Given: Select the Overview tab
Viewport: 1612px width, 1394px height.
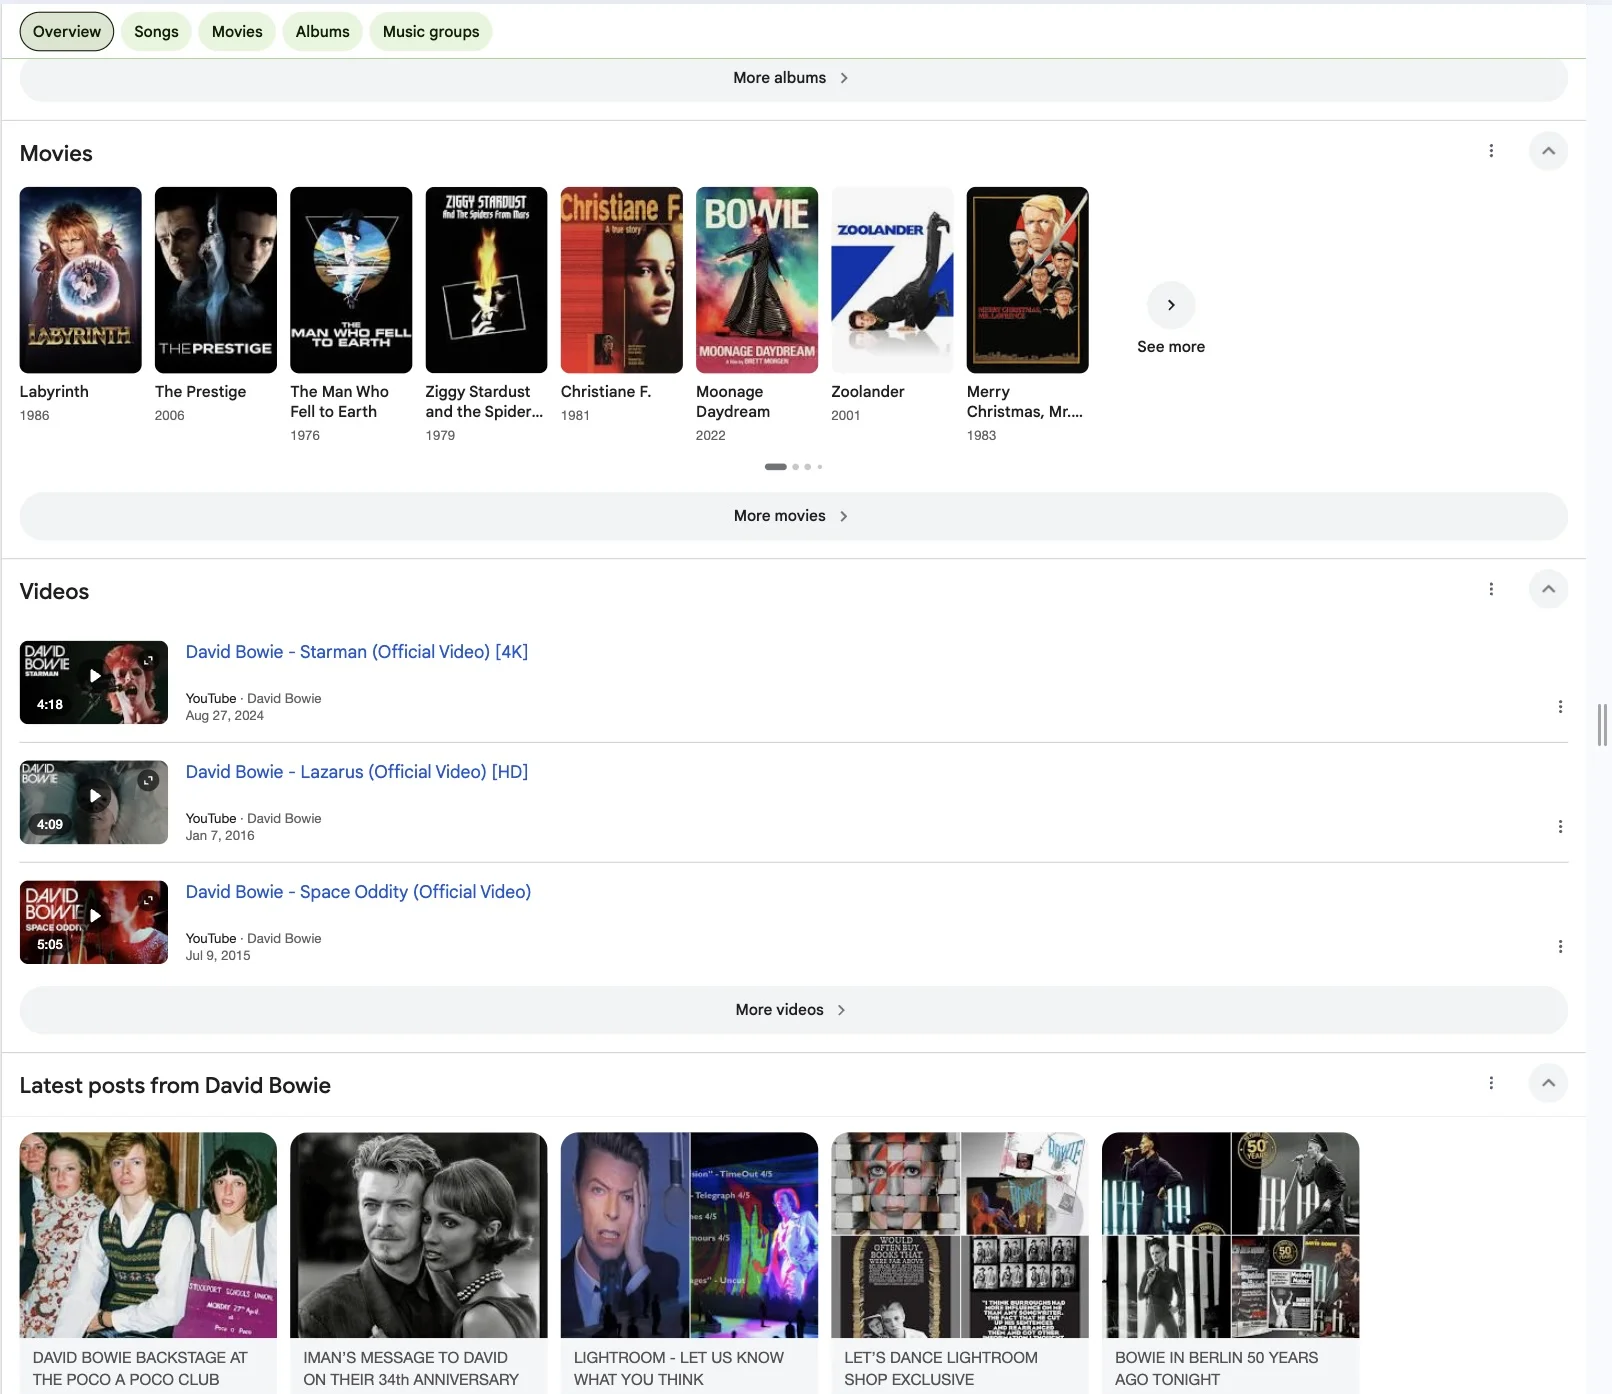Looking at the screenshot, I should 67,31.
